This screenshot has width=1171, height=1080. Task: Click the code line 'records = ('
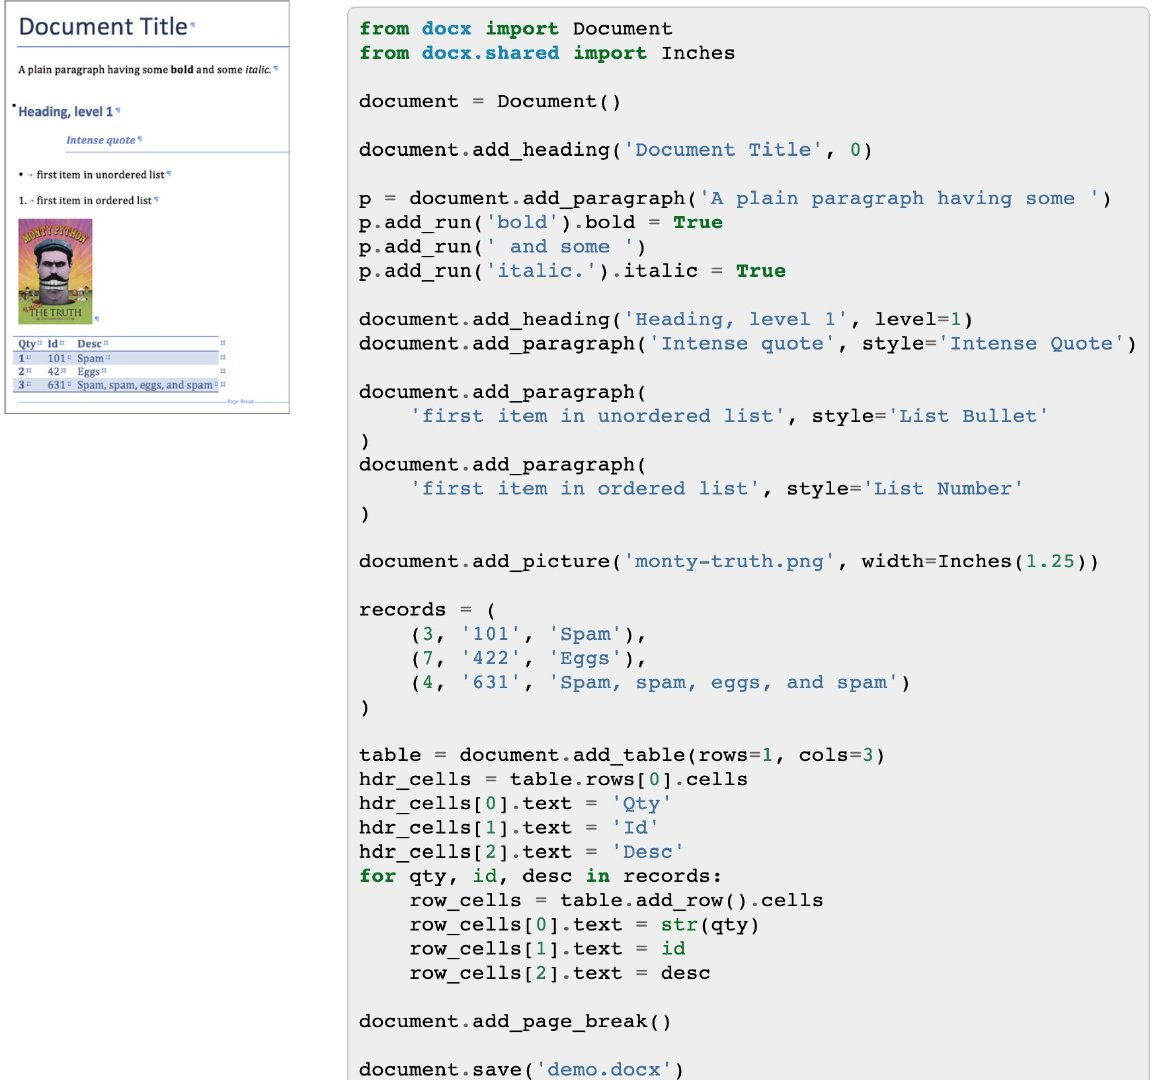coord(427,610)
